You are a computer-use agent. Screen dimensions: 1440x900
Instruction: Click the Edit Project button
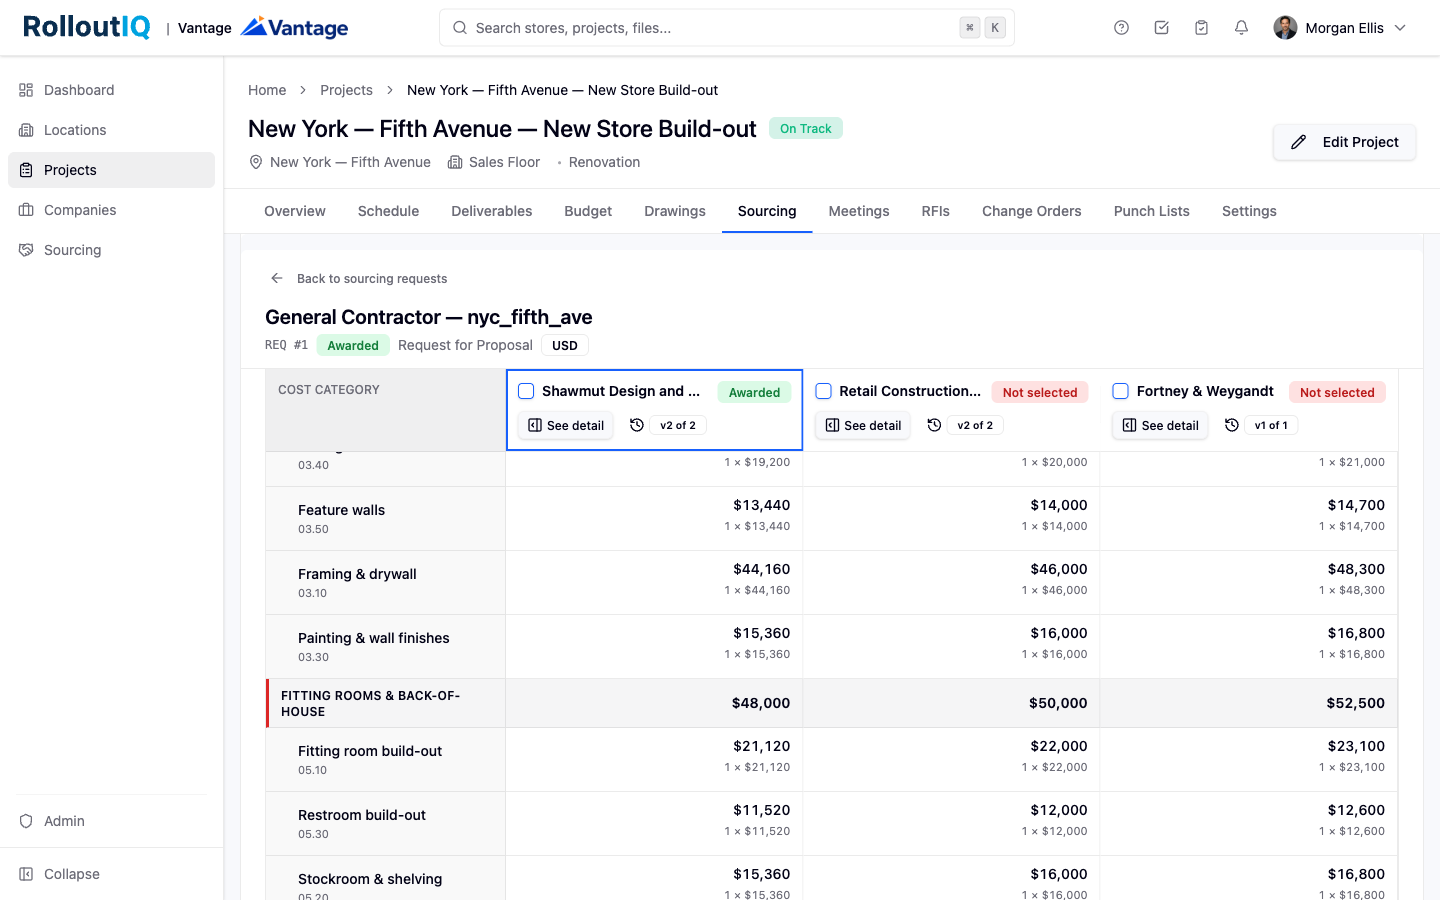pyautogui.click(x=1344, y=142)
